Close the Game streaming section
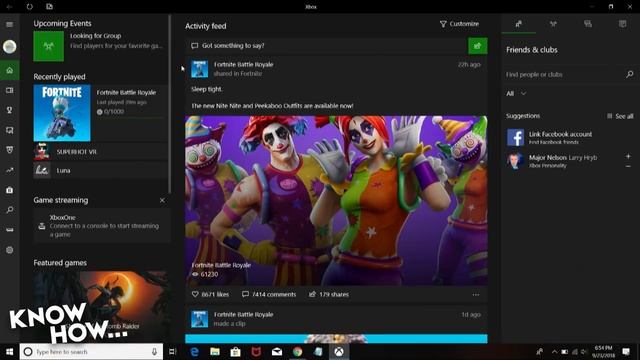640x360 pixels. [162, 200]
